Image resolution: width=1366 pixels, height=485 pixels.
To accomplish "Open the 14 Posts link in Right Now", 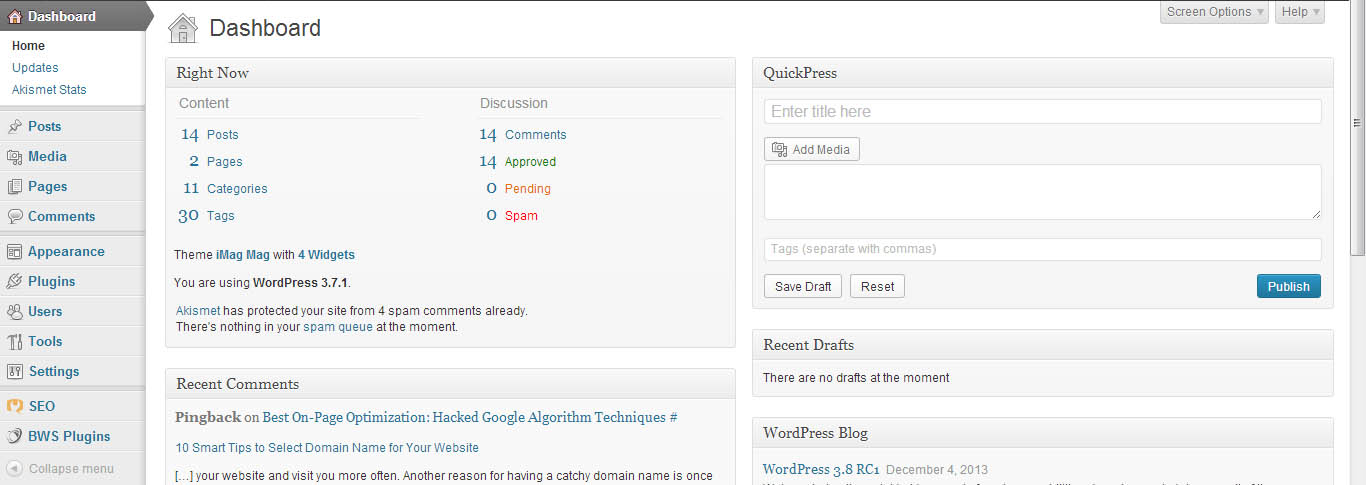I will click(209, 135).
